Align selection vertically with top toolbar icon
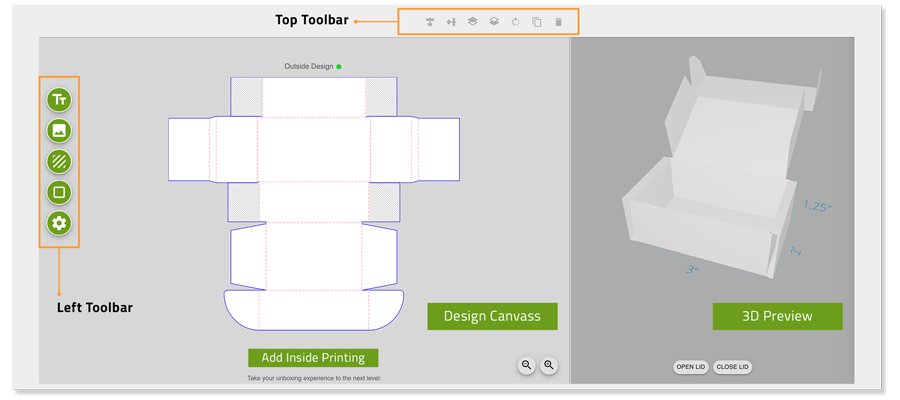This screenshot has height=400, width=900. point(430,22)
